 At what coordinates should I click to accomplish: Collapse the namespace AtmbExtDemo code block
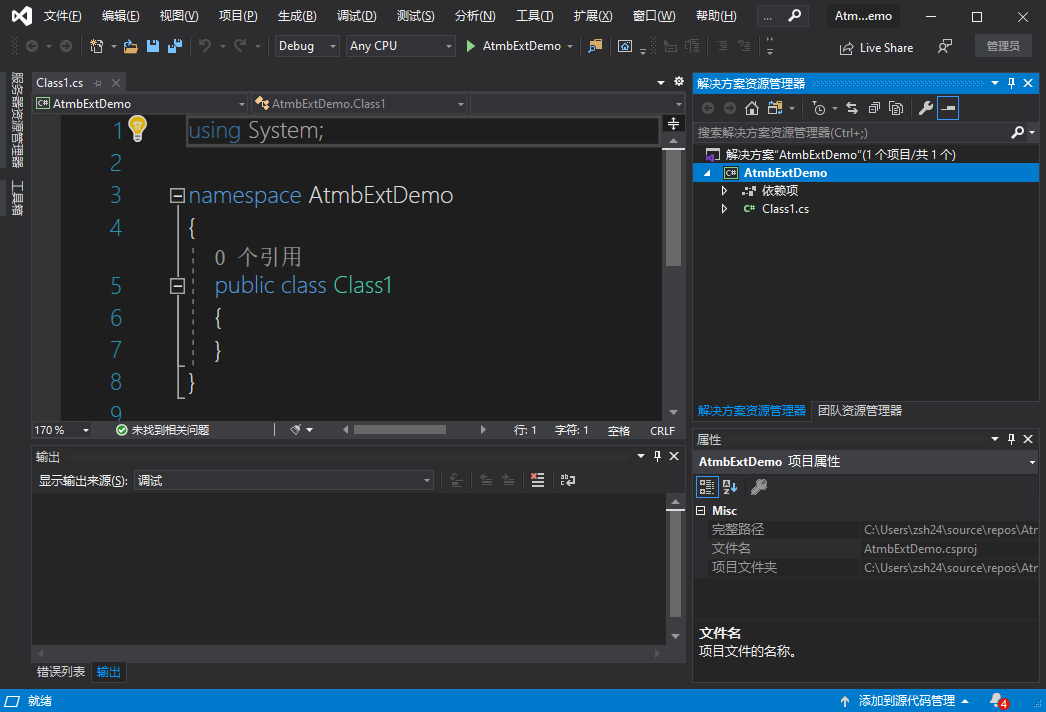coord(177,196)
